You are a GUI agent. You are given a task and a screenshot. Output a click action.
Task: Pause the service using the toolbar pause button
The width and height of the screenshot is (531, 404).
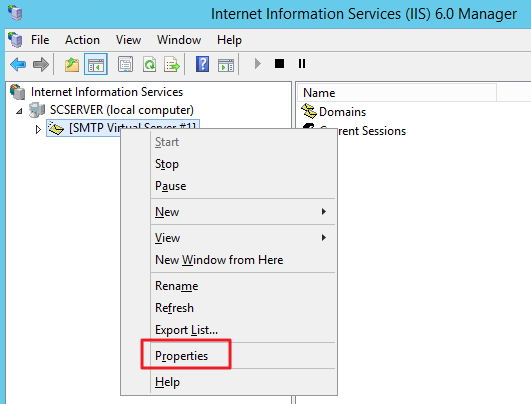pos(302,64)
